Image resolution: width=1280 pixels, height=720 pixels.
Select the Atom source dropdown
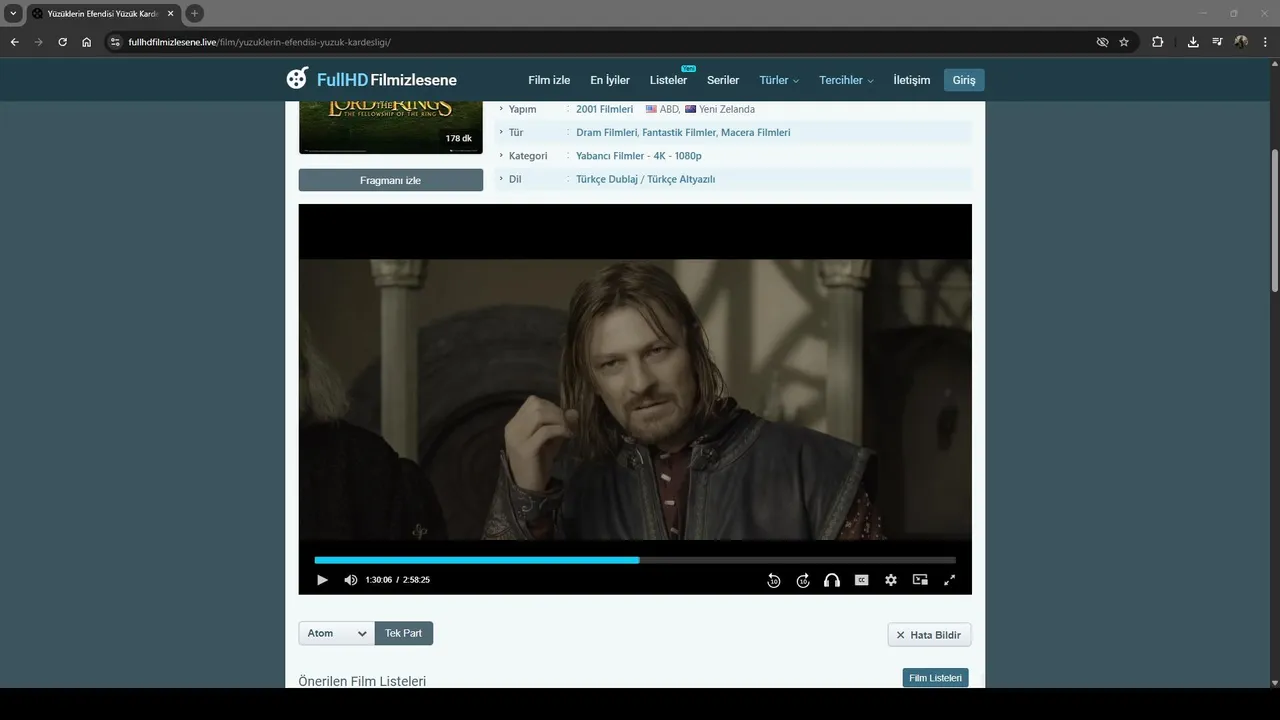click(x=337, y=633)
